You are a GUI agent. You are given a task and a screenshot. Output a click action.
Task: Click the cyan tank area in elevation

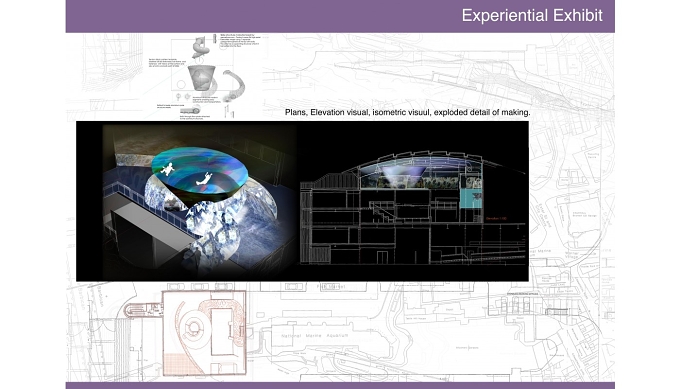coord(471,199)
